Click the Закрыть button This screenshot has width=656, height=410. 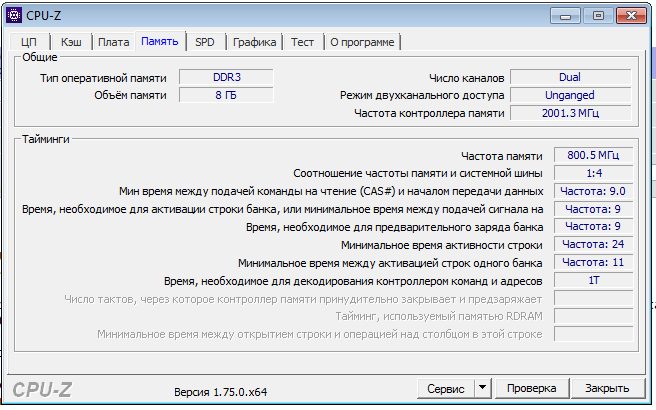[607, 388]
